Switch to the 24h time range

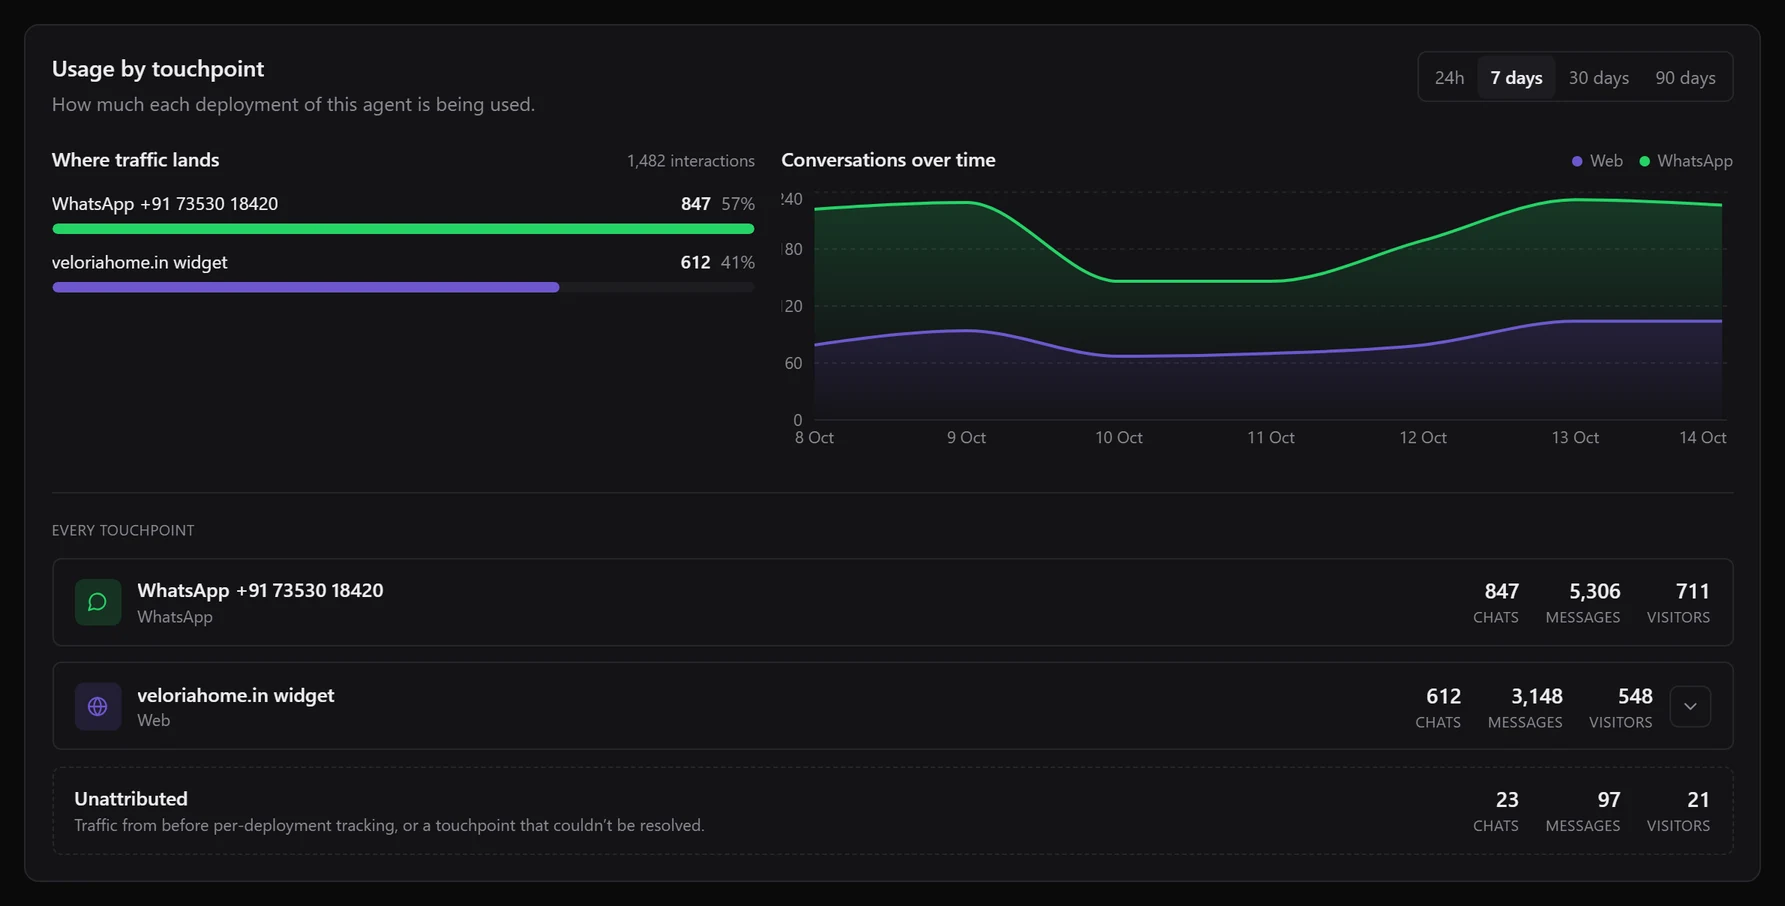[x=1449, y=77]
